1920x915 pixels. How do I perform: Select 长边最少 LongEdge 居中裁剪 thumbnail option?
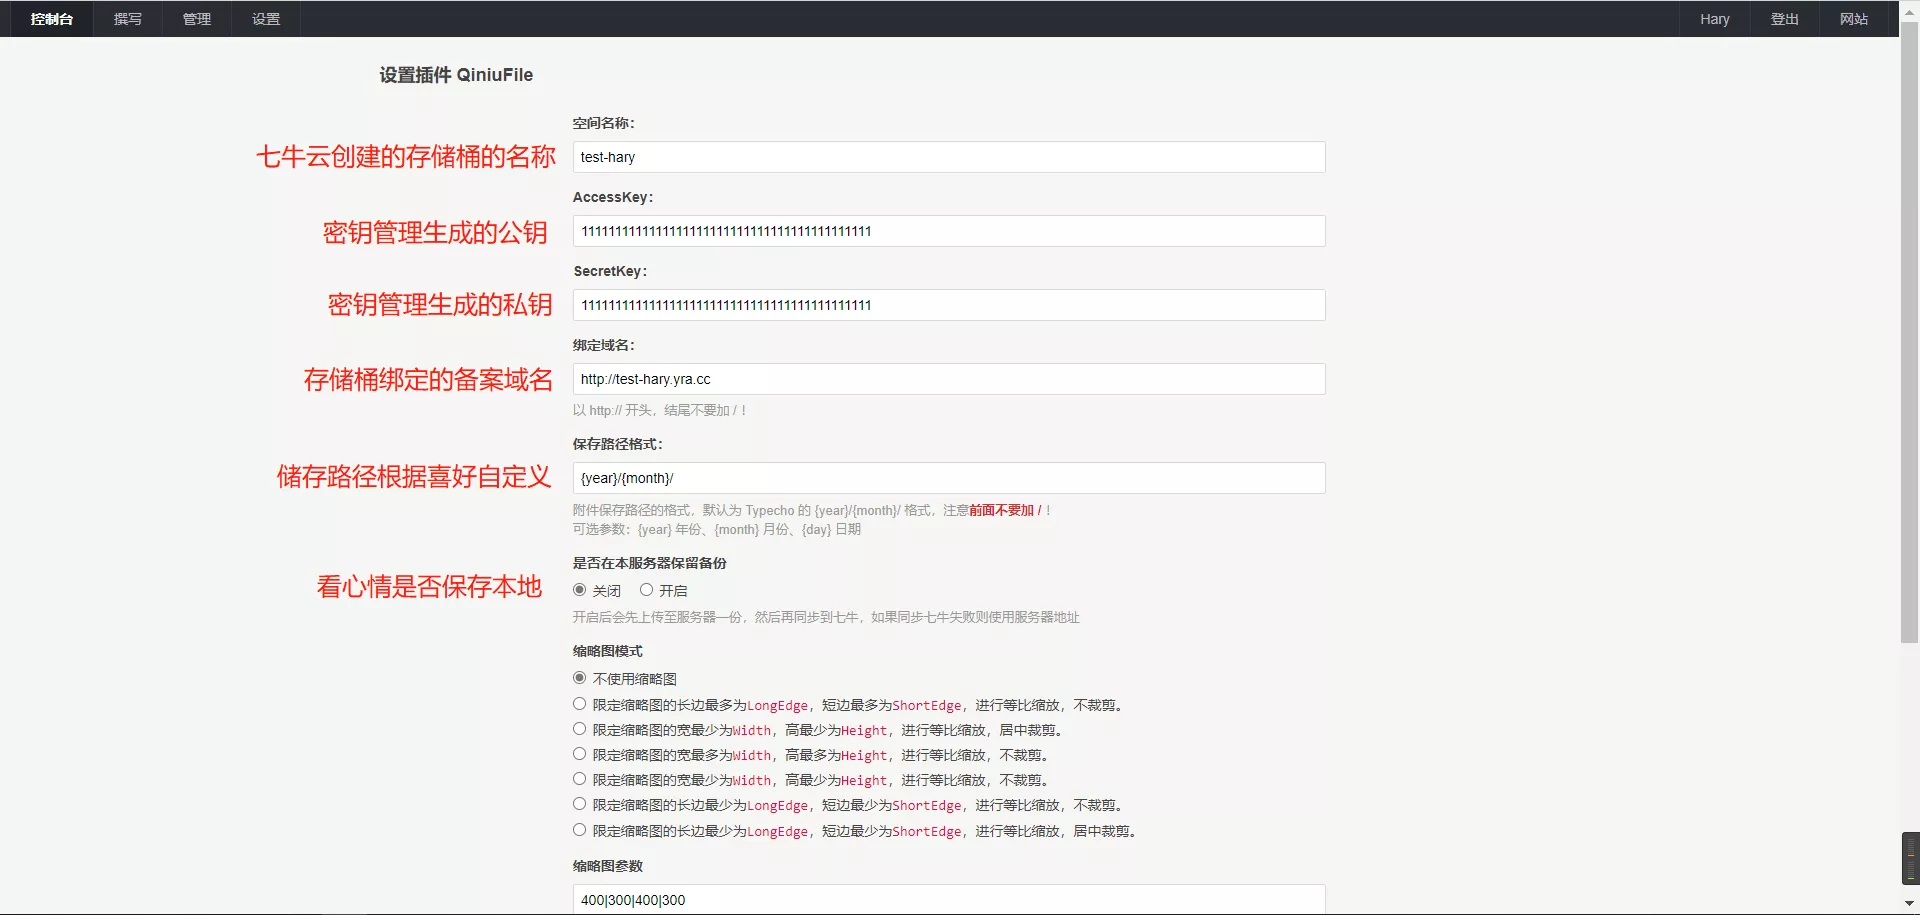click(579, 830)
